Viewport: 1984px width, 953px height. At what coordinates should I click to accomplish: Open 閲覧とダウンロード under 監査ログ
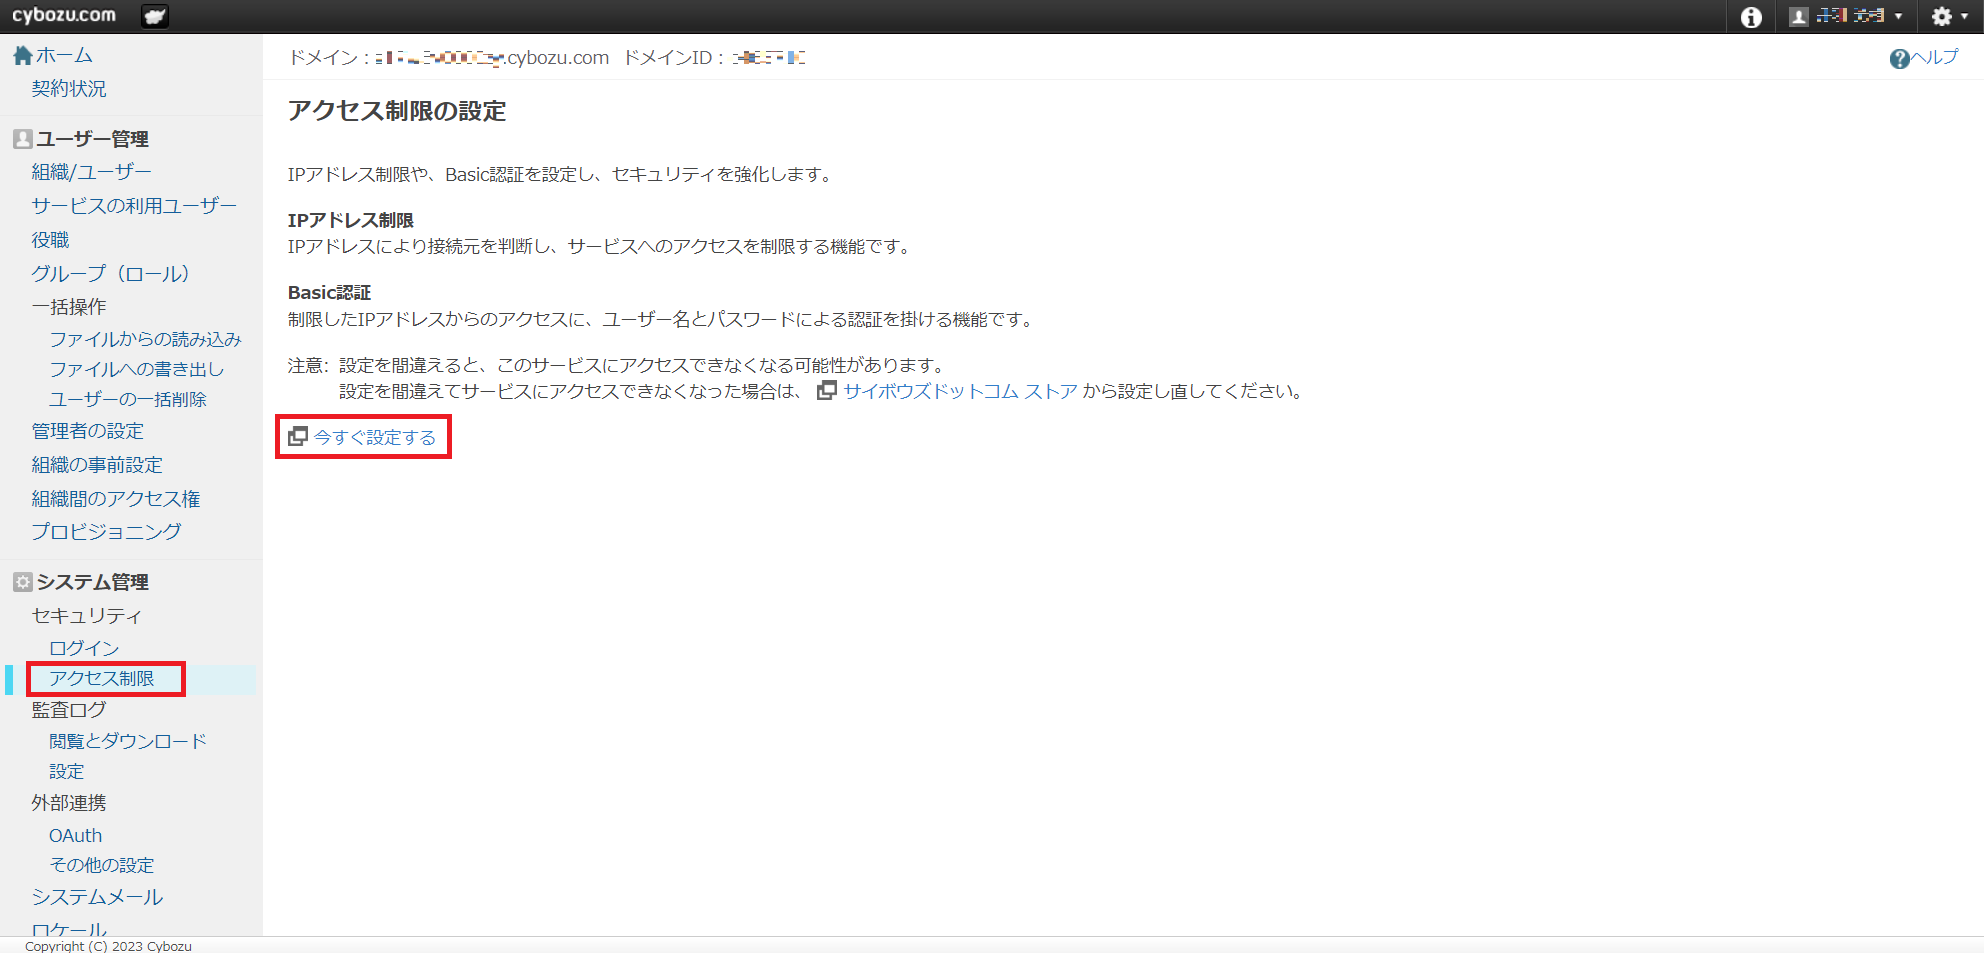[x=127, y=741]
